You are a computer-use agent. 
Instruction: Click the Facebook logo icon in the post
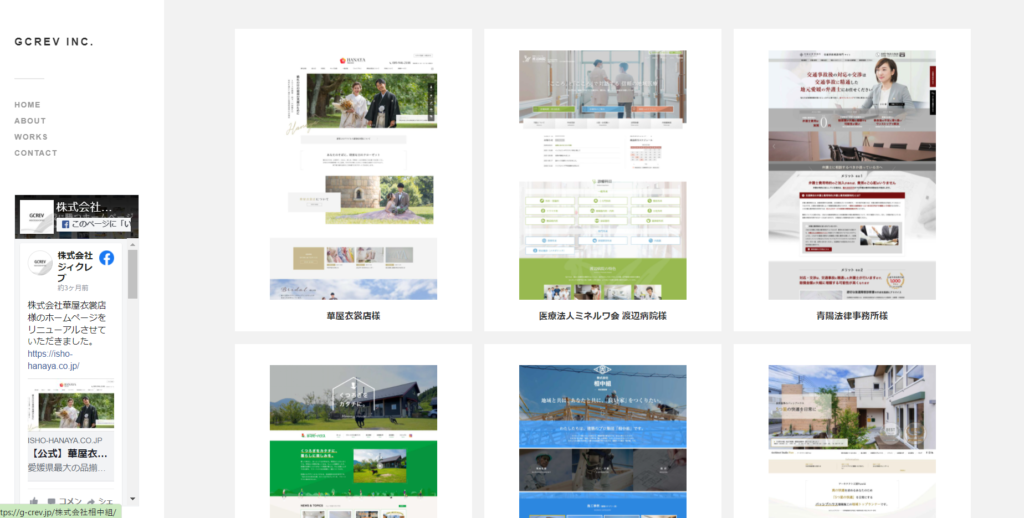pyautogui.click(x=106, y=258)
